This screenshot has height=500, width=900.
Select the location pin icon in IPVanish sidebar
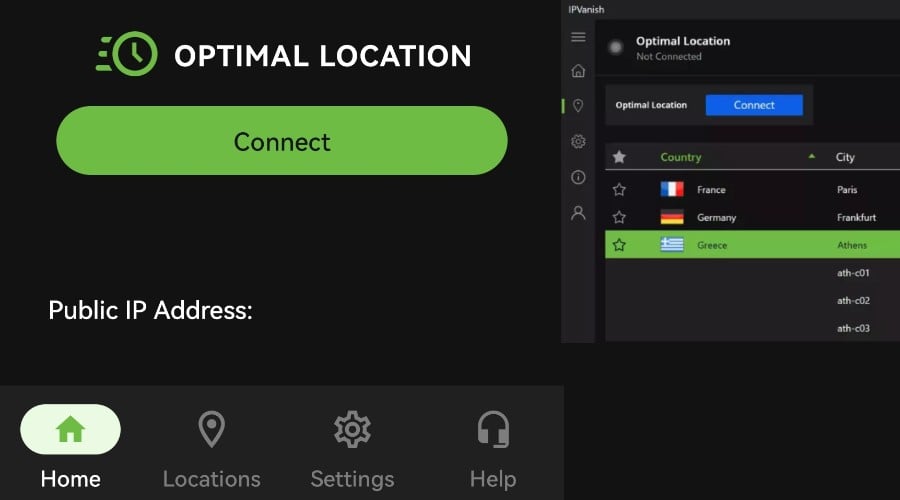coord(578,106)
